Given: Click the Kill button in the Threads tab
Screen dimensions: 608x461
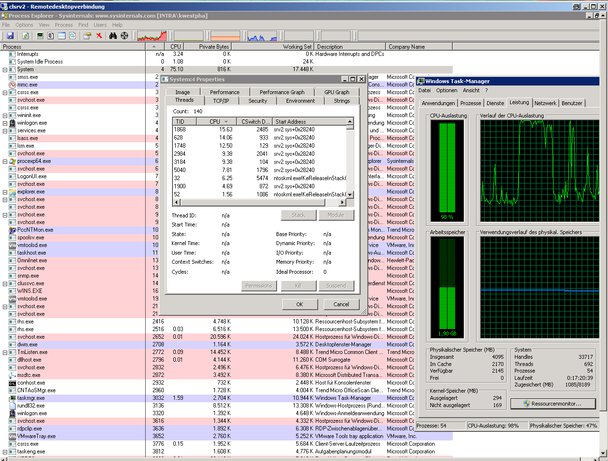Looking at the screenshot, I should tap(298, 286).
